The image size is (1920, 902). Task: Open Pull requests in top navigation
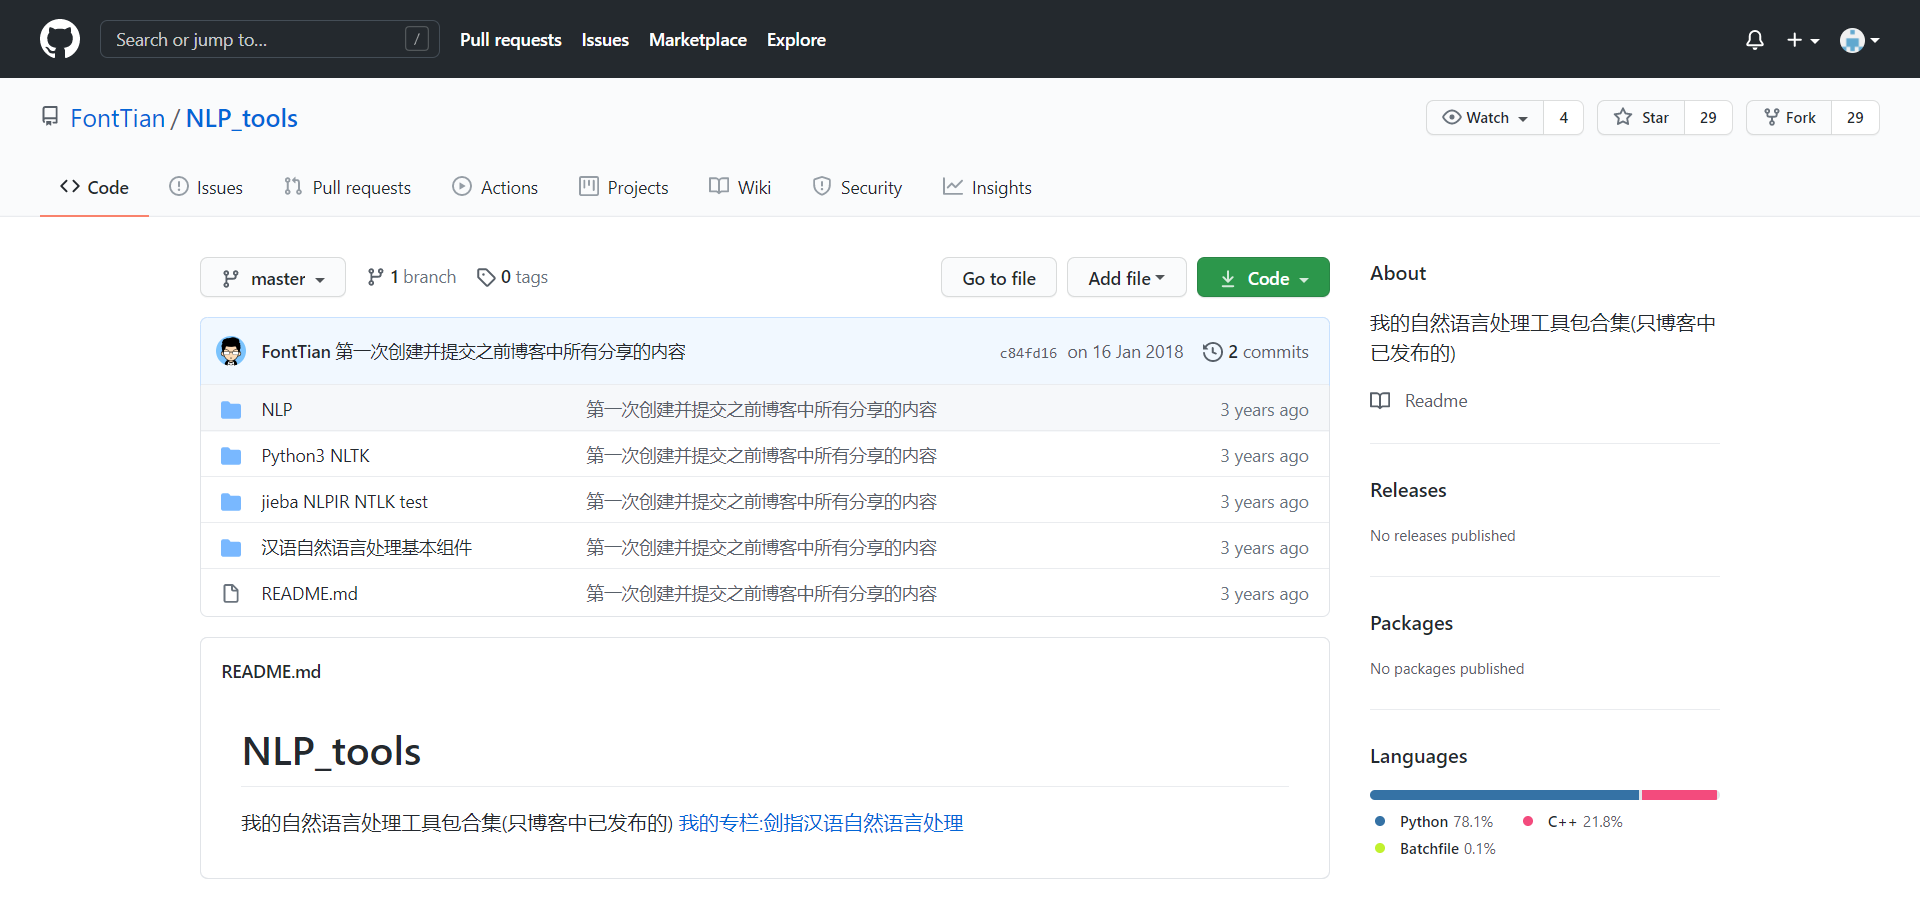(x=510, y=40)
